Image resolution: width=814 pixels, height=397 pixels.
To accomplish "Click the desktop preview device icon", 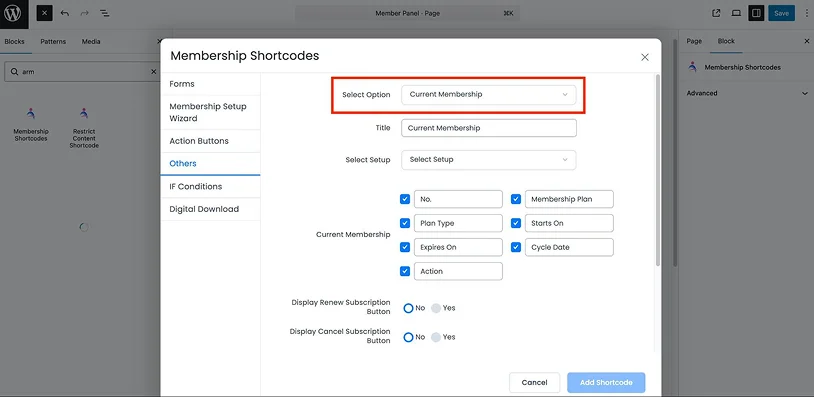I will (x=736, y=13).
